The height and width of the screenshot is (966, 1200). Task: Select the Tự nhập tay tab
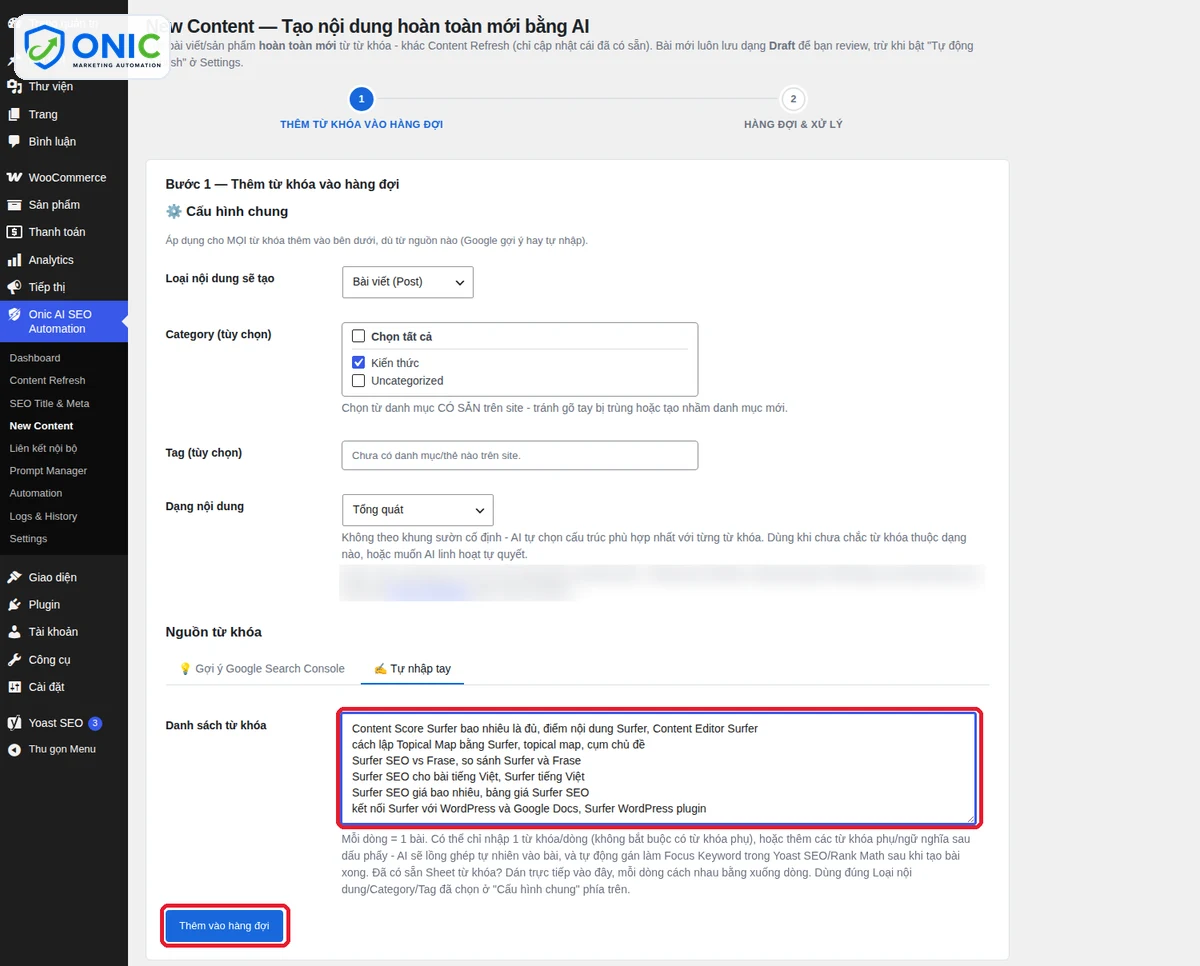[x=412, y=668]
